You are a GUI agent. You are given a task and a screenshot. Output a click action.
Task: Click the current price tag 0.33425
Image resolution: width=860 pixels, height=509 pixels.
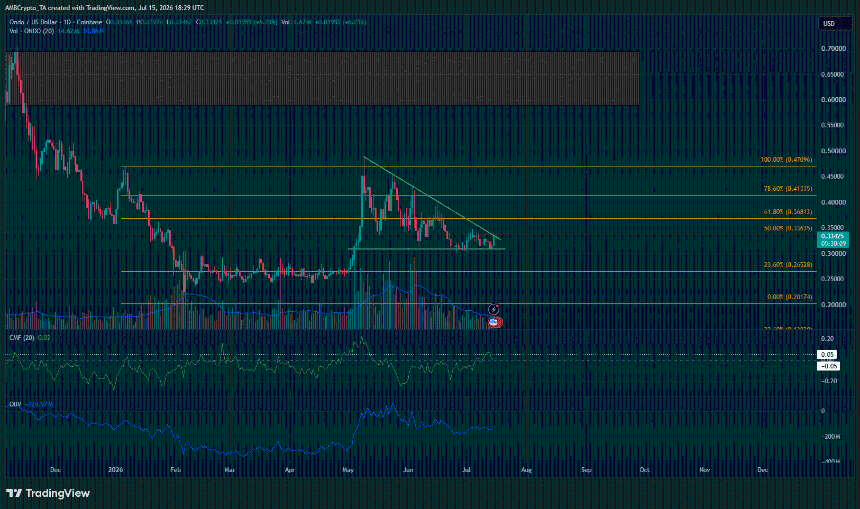(x=833, y=240)
